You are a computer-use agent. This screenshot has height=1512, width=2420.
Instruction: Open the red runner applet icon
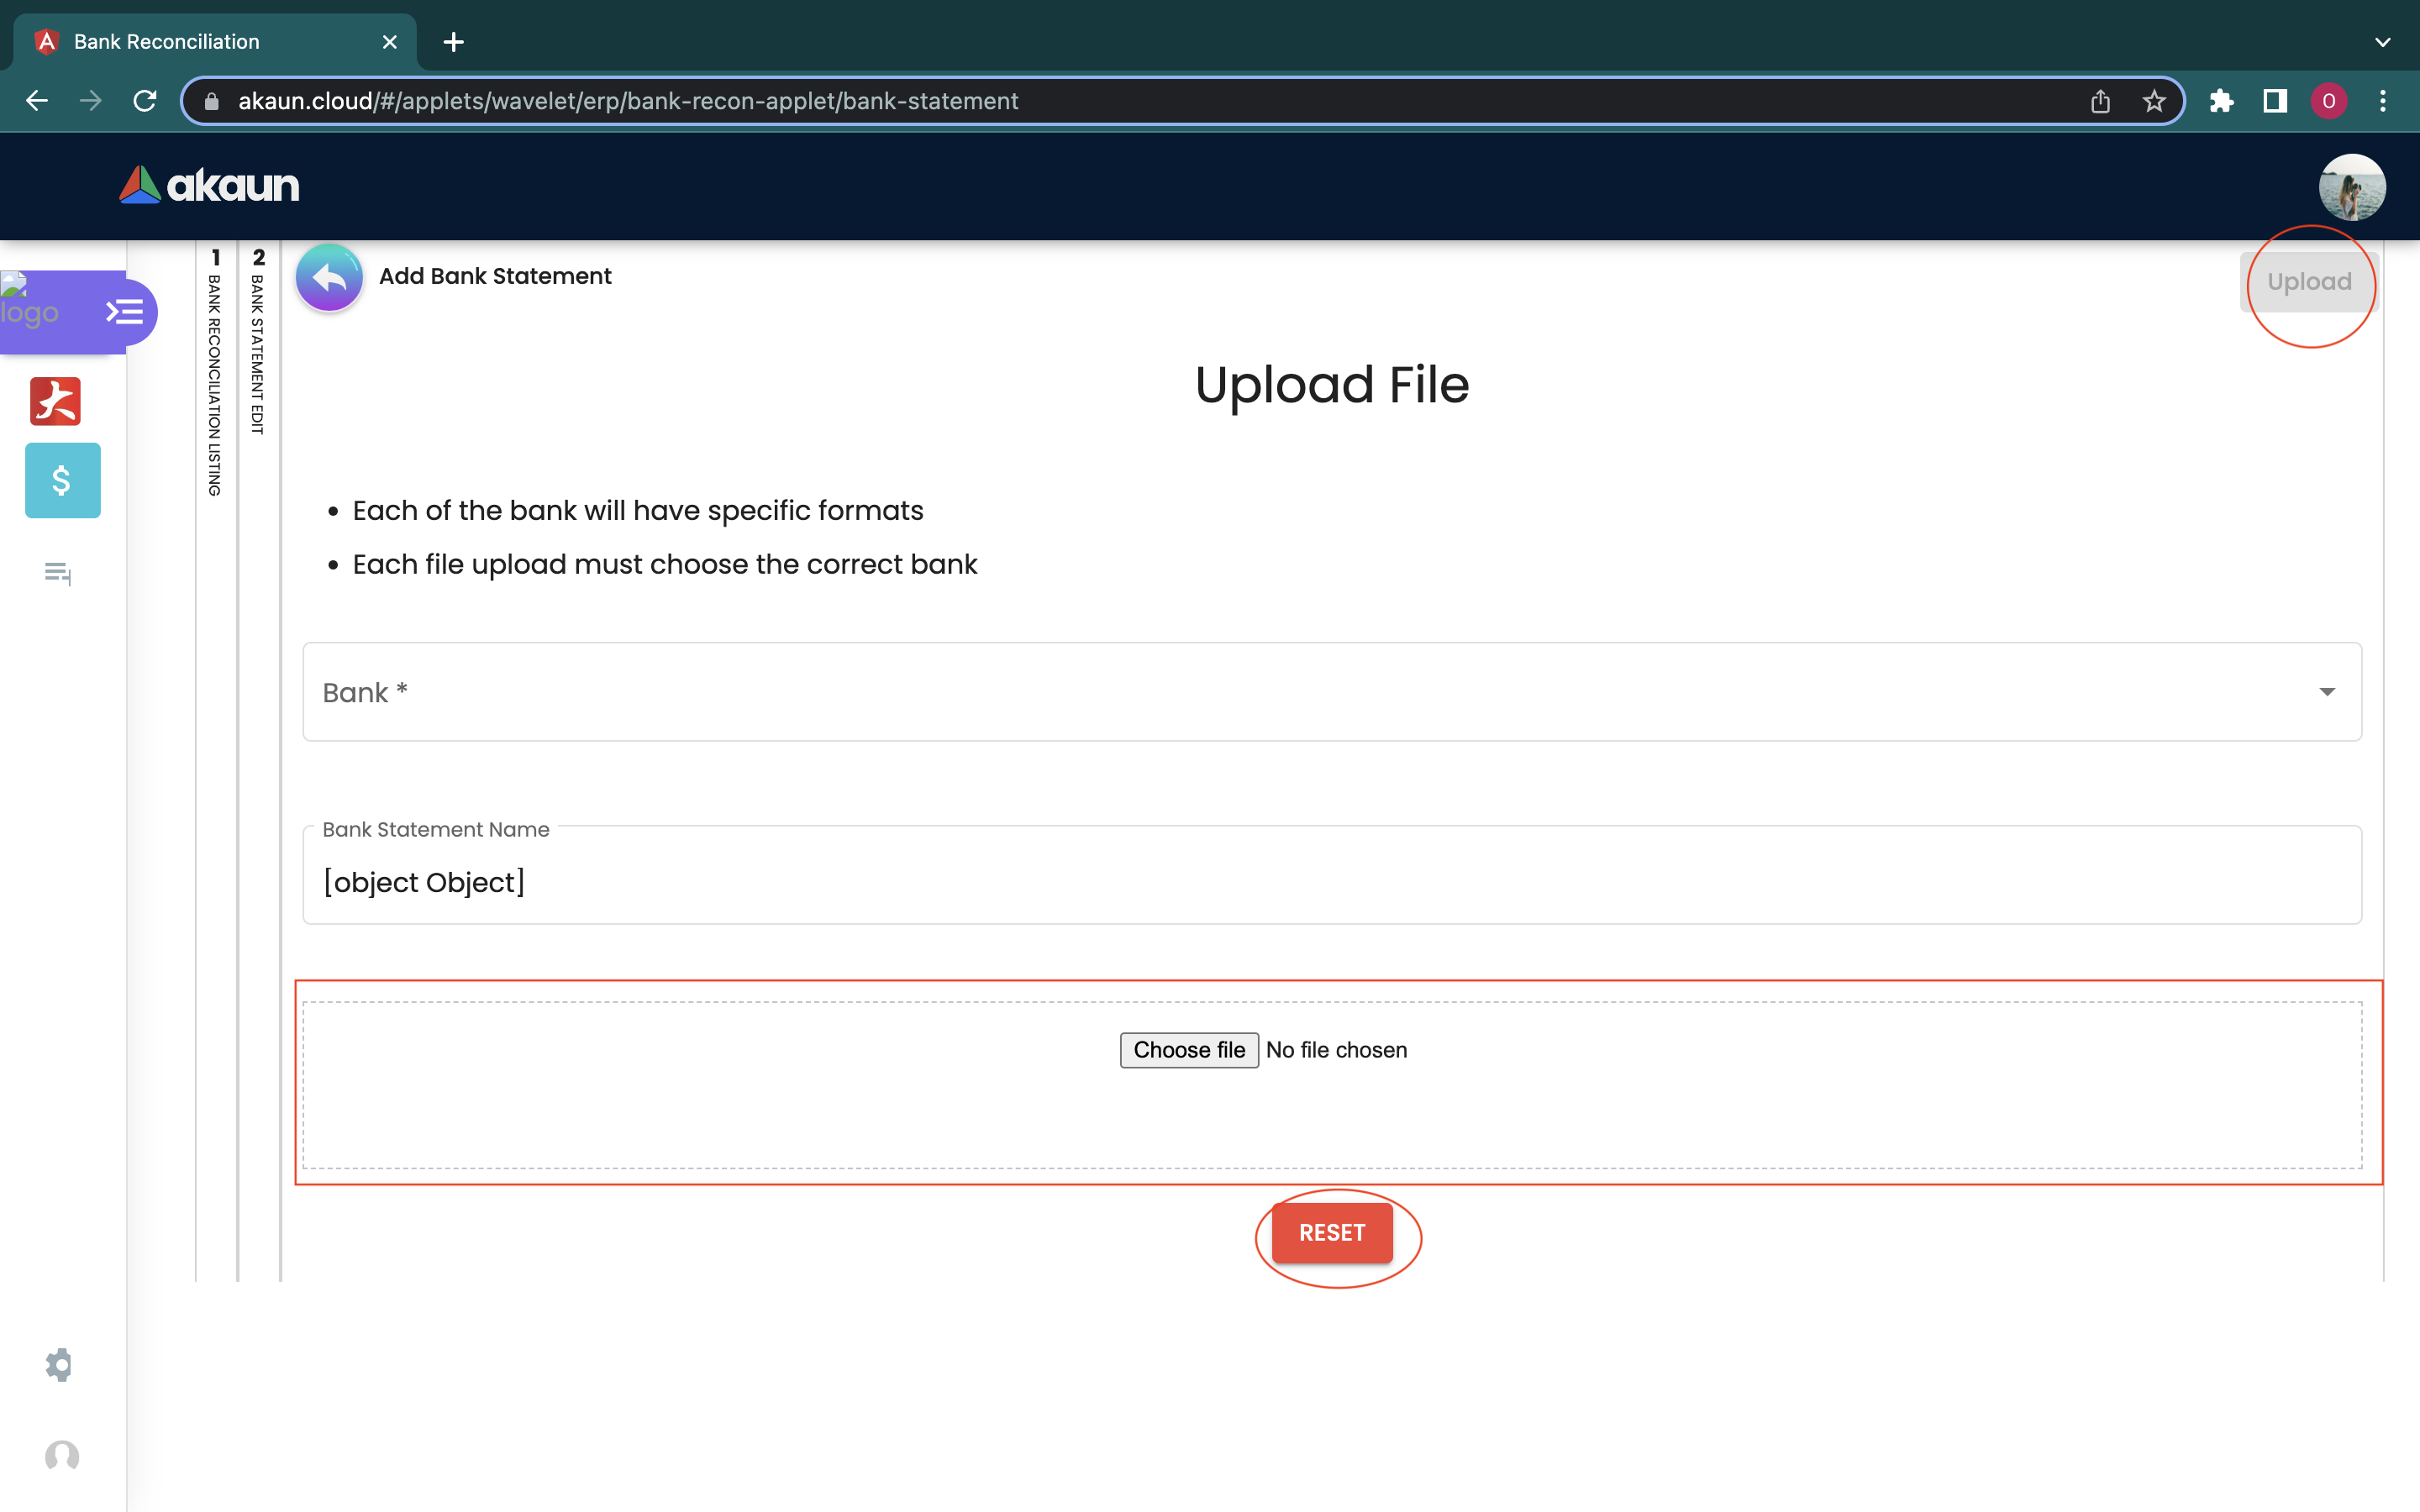[56, 401]
